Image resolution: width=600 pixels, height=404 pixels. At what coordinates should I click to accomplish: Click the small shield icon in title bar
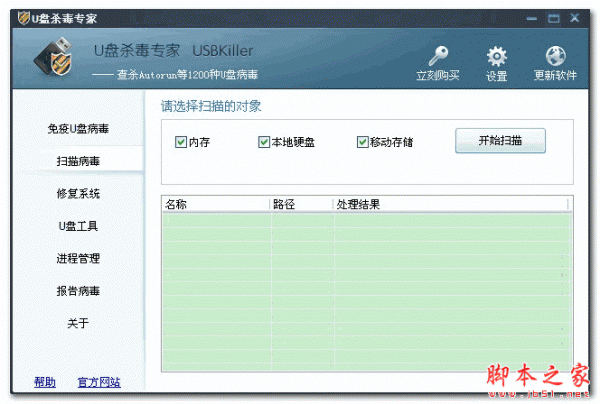tap(24, 18)
